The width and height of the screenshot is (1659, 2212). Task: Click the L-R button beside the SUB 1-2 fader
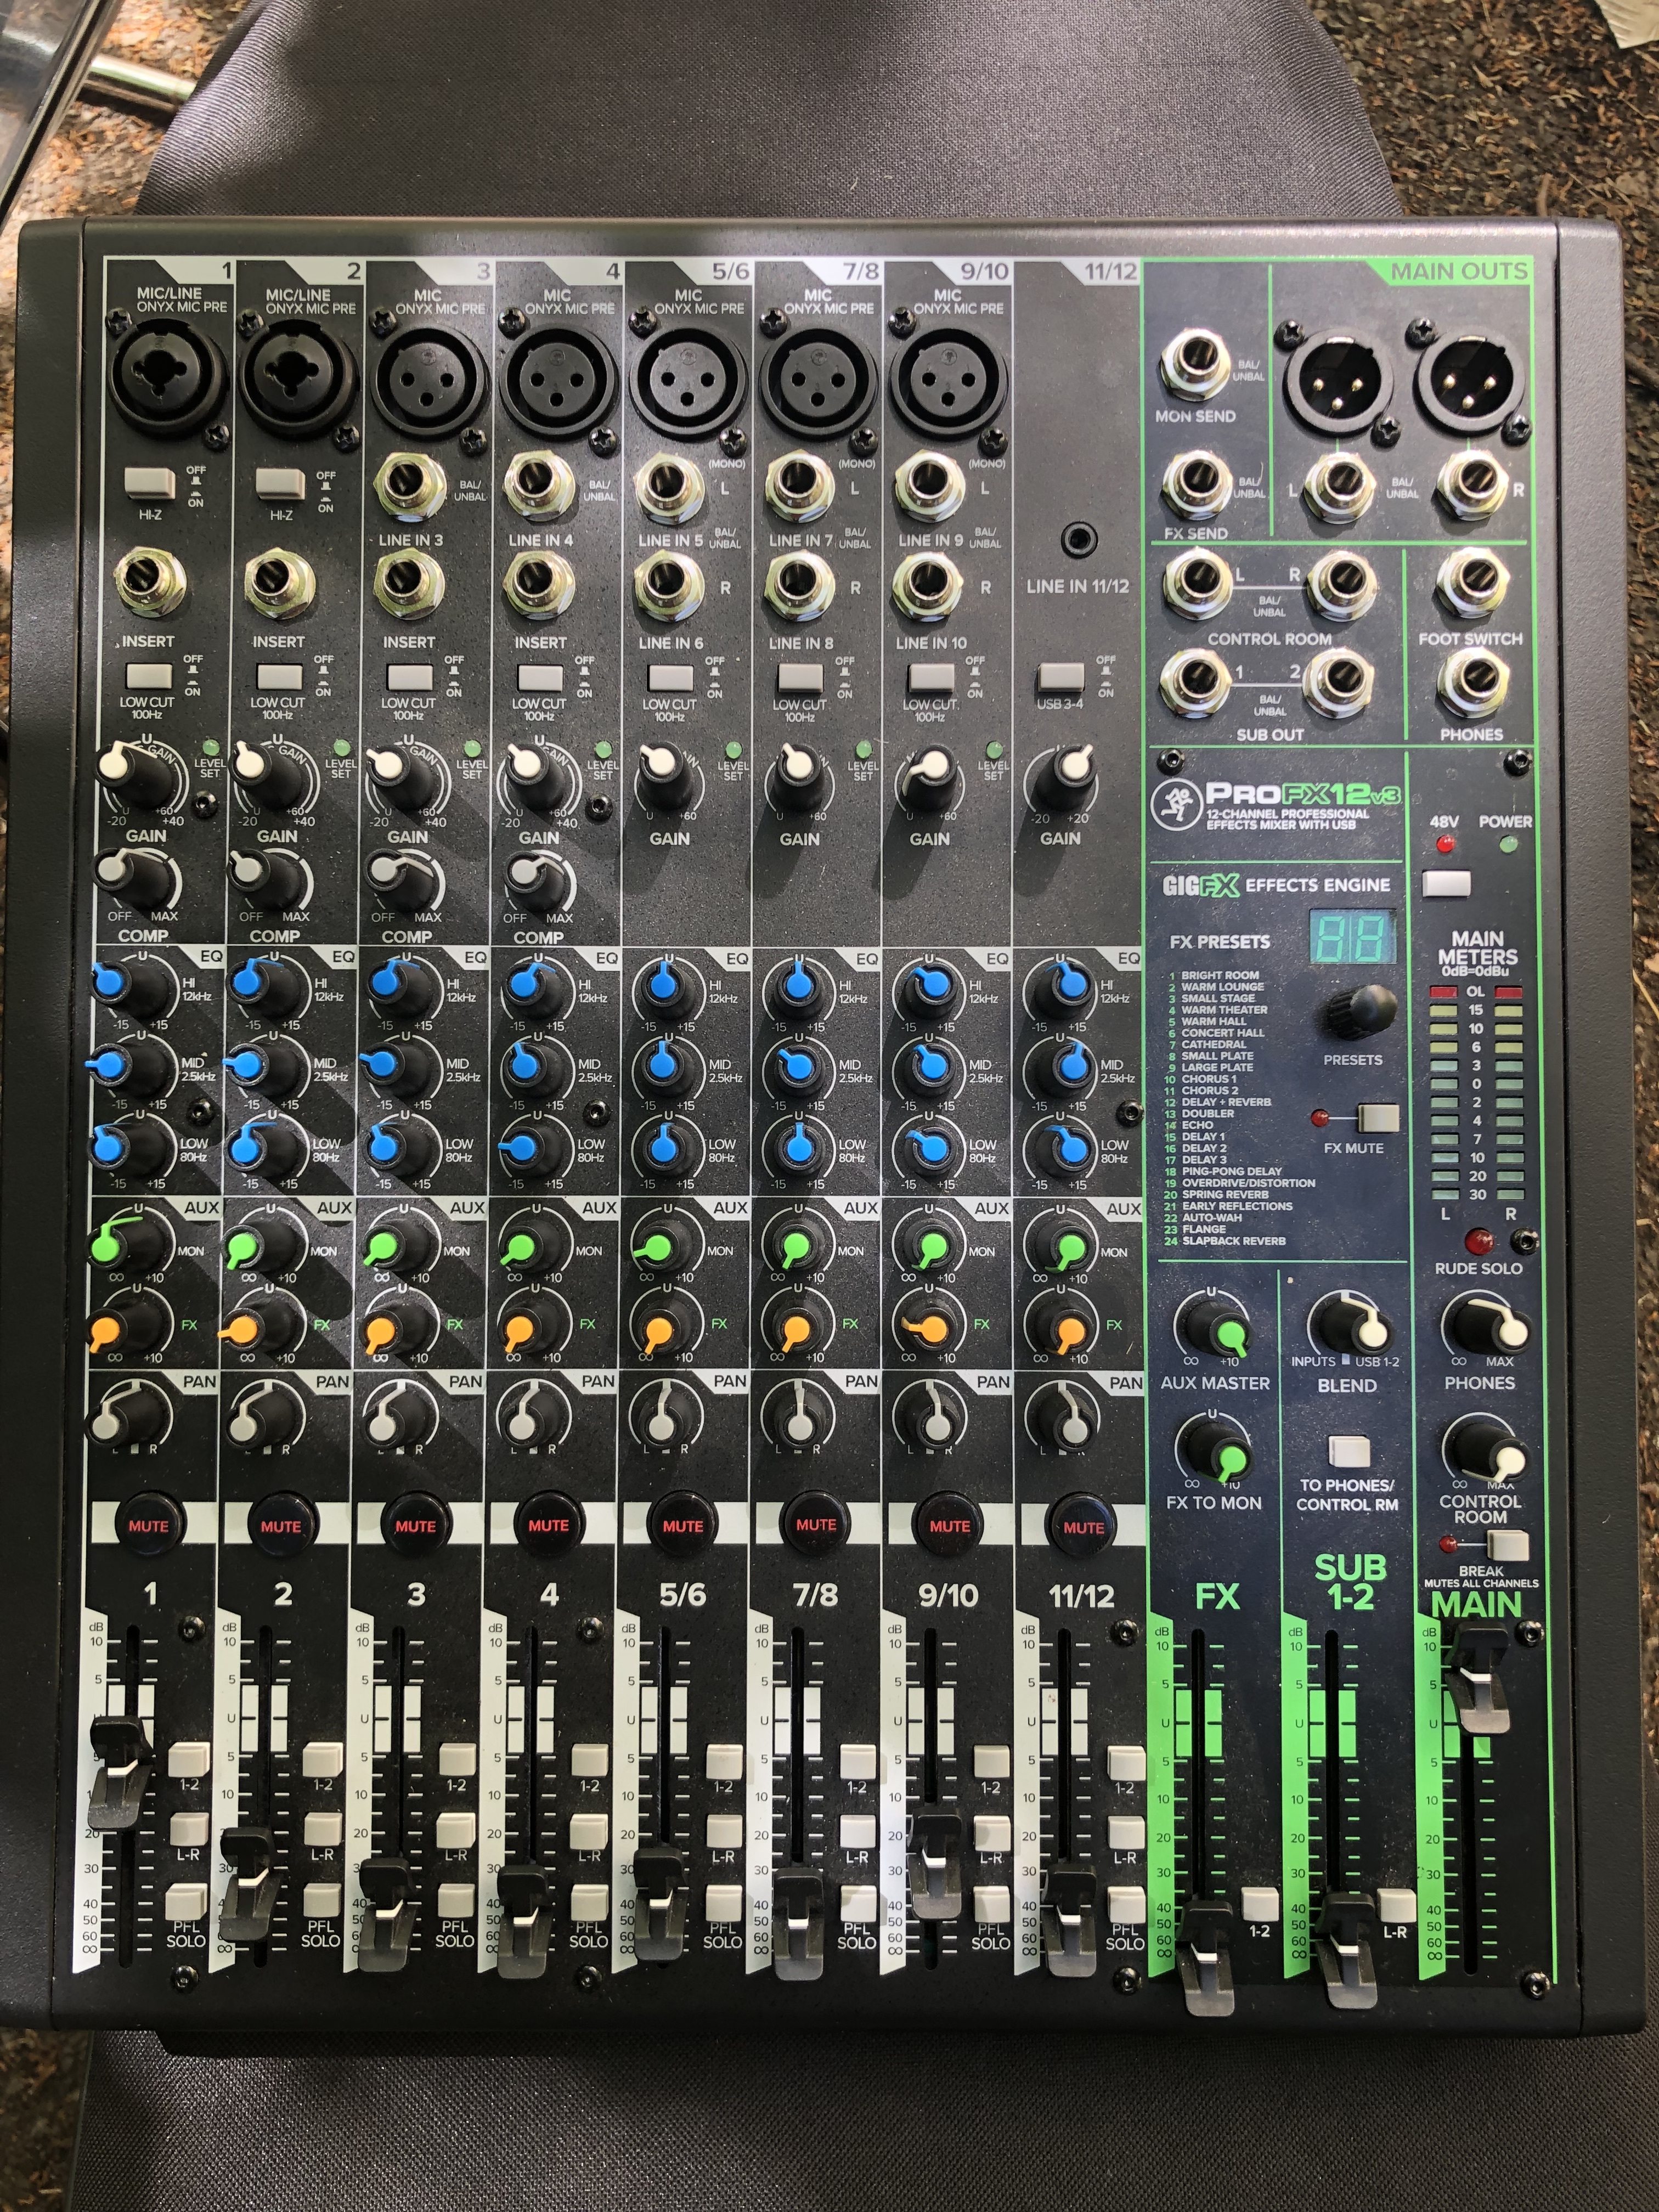pos(1396,1906)
